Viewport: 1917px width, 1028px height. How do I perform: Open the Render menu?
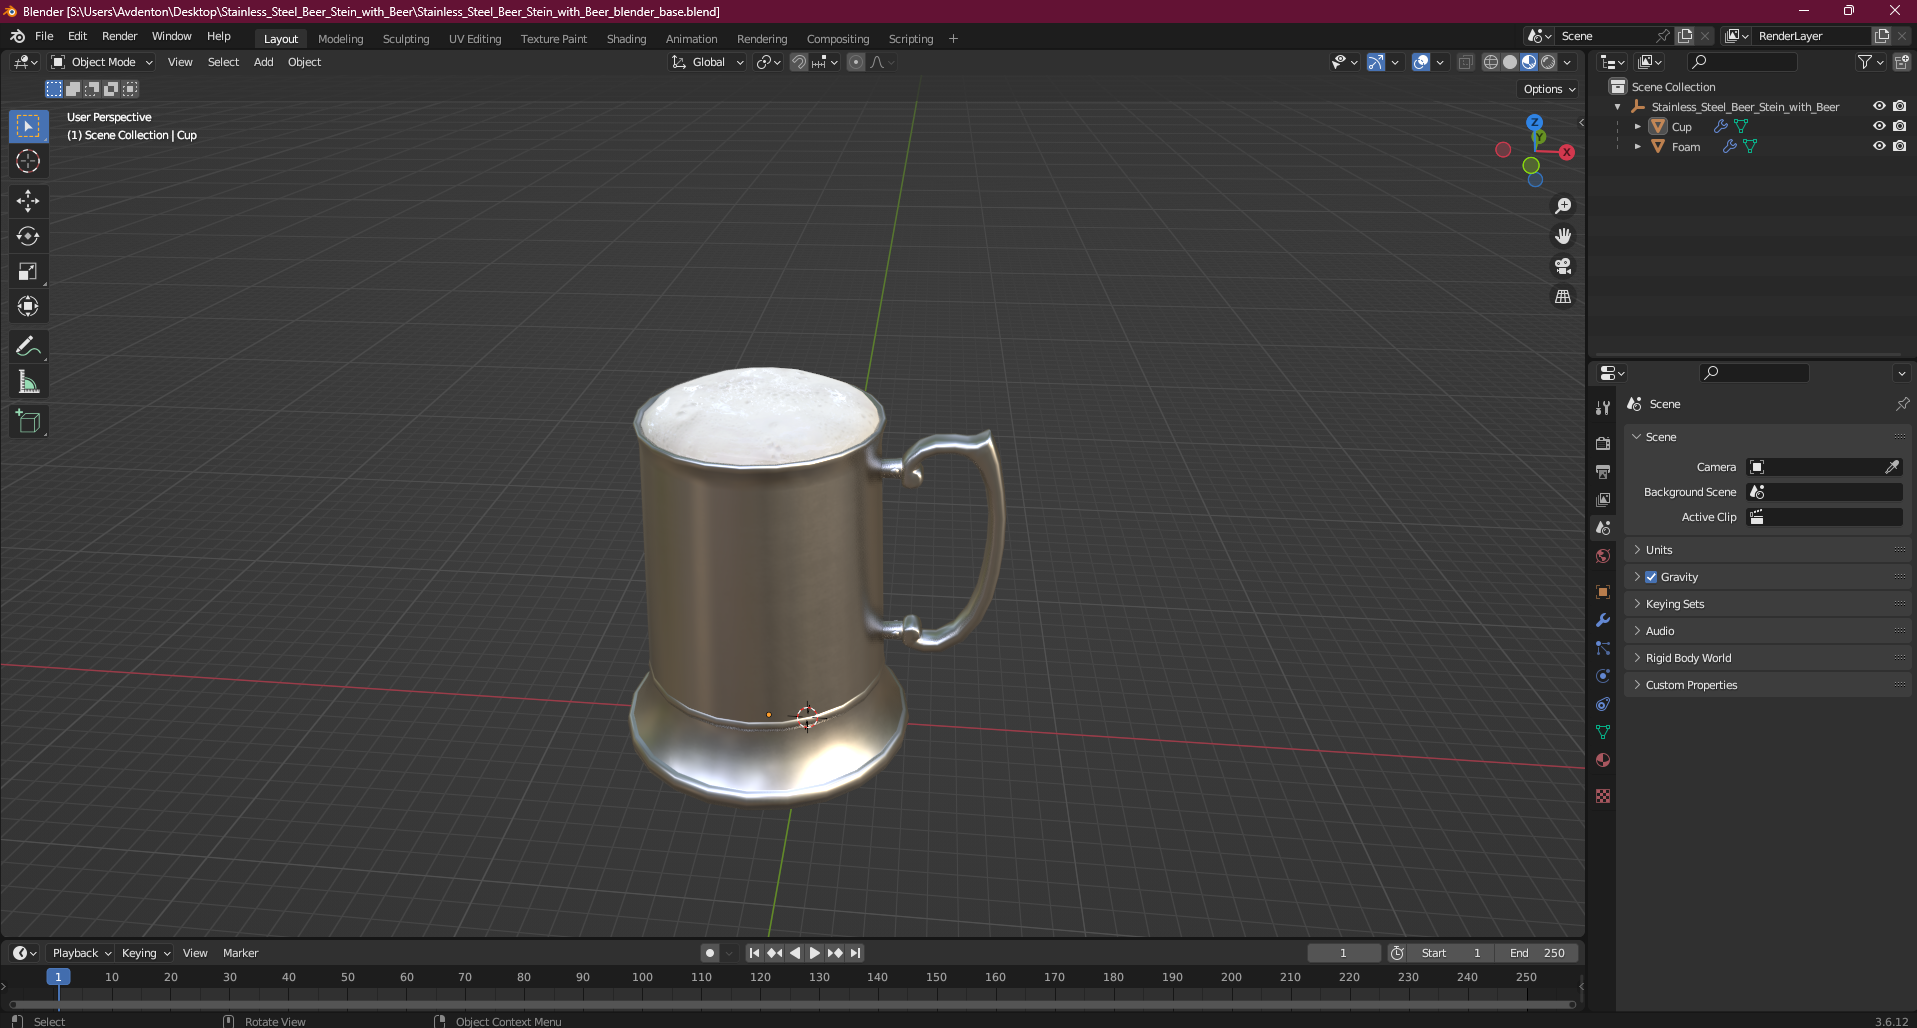pyautogui.click(x=119, y=36)
